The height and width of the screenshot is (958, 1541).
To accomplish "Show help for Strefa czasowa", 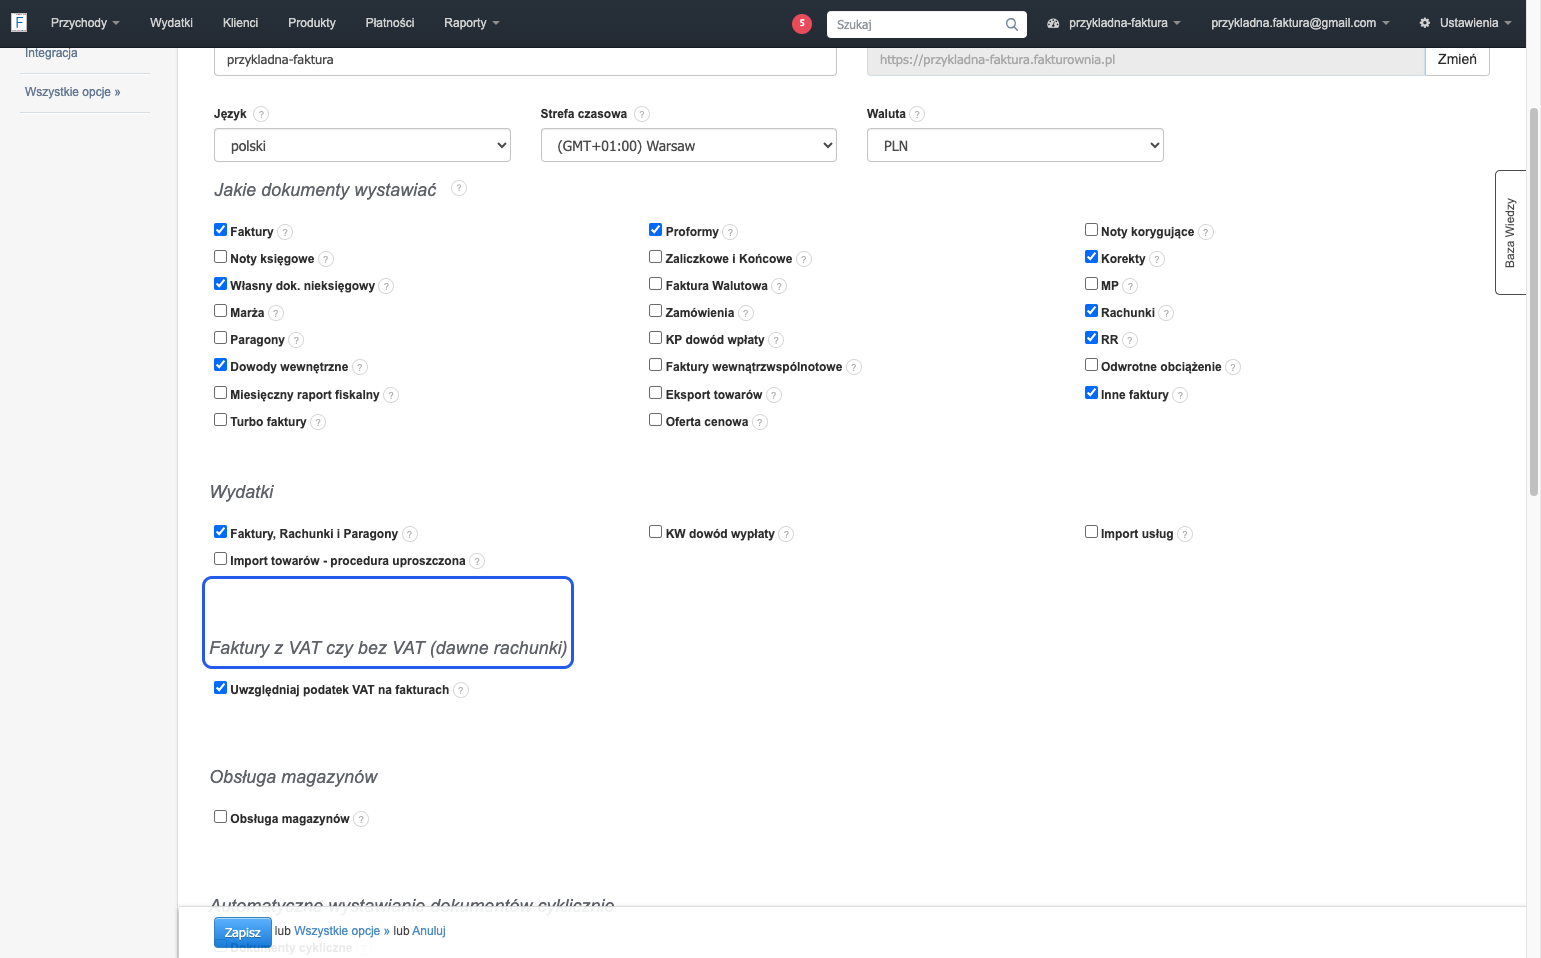I will click(x=642, y=114).
